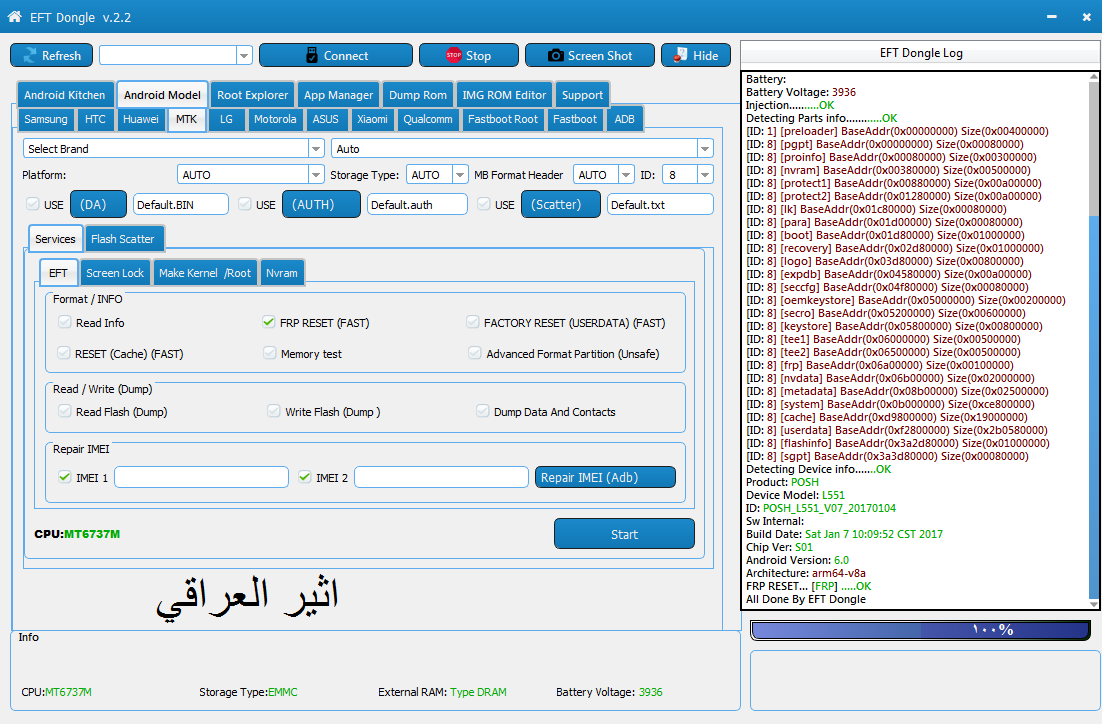The width and height of the screenshot is (1102, 724).
Task: Open IMG ROM Editor tab
Action: coord(504,95)
